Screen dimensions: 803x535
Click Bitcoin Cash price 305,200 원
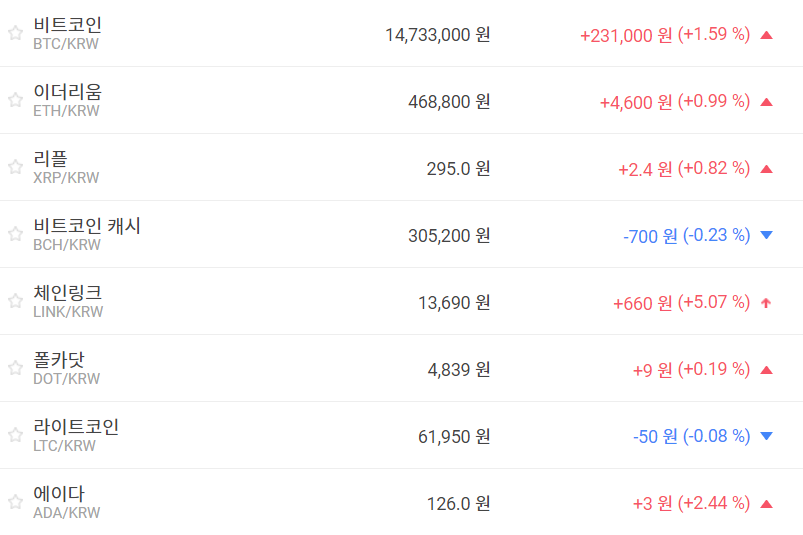[x=449, y=236]
